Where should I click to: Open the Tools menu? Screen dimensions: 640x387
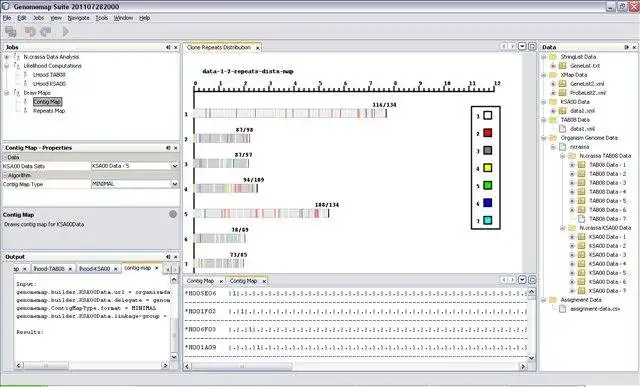click(x=102, y=18)
